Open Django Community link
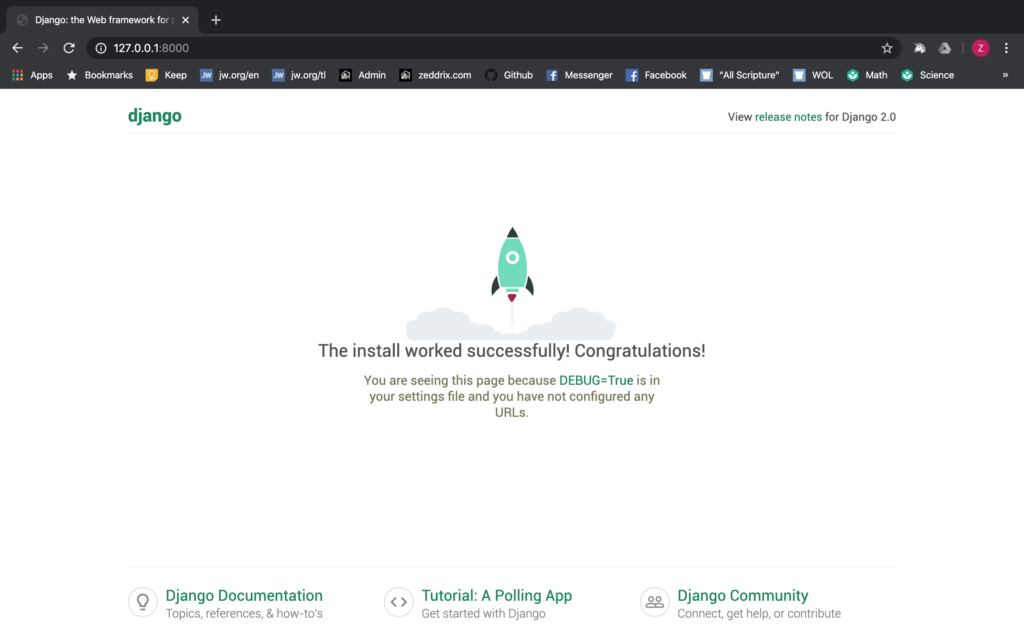This screenshot has height=640, width=1024. (x=743, y=596)
